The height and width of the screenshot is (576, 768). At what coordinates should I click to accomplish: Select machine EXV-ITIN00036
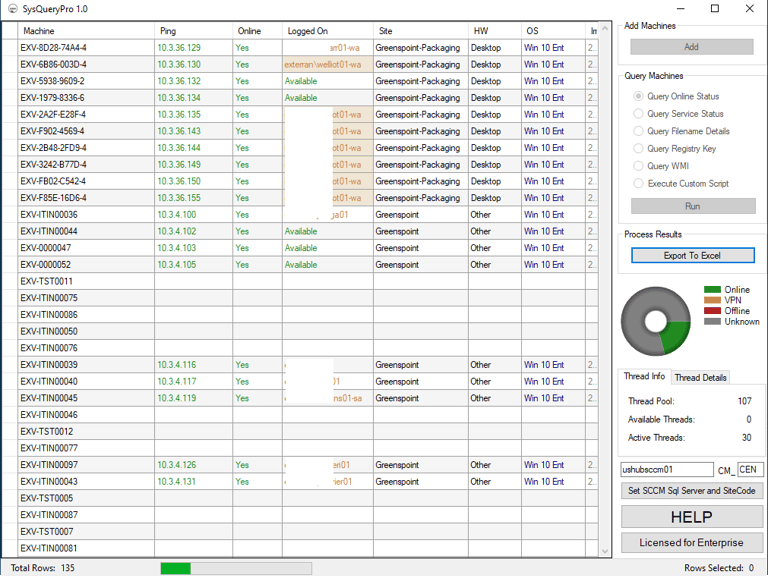49,215
